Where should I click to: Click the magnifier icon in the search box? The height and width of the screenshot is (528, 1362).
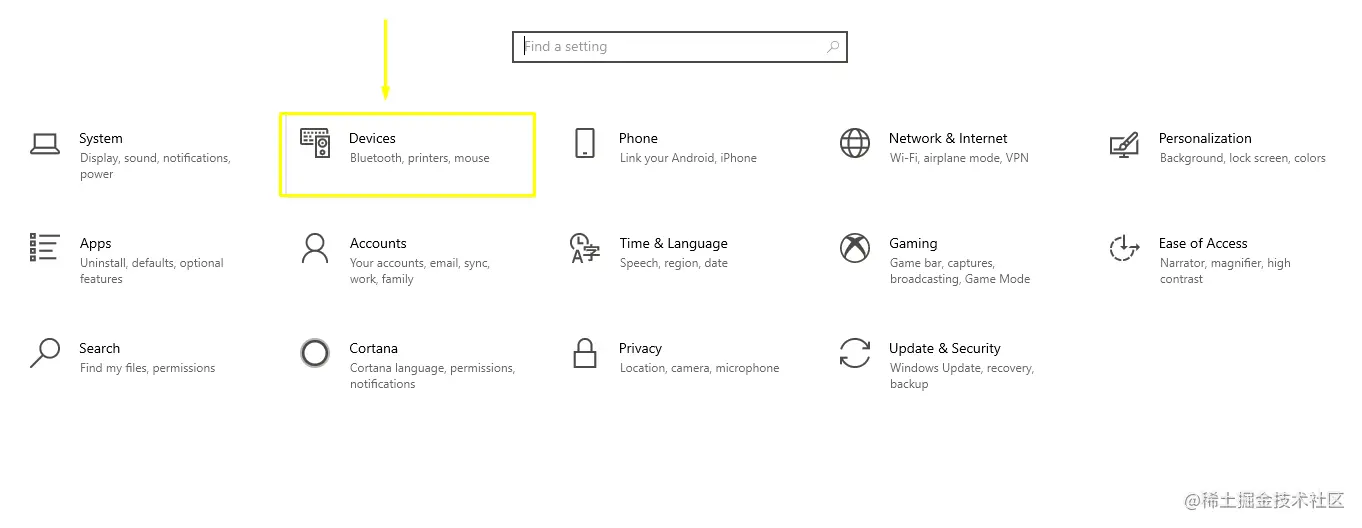833,47
